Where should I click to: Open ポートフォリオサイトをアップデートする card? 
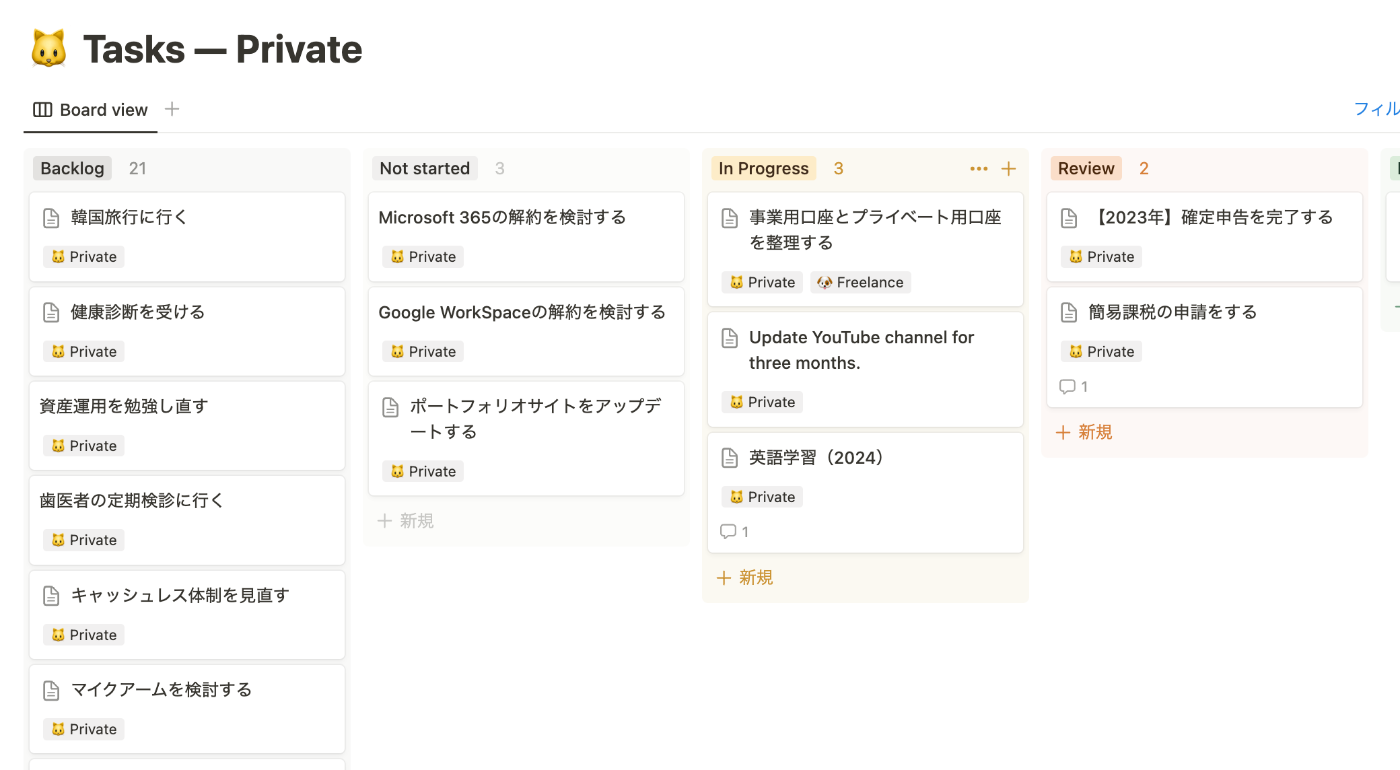526,439
